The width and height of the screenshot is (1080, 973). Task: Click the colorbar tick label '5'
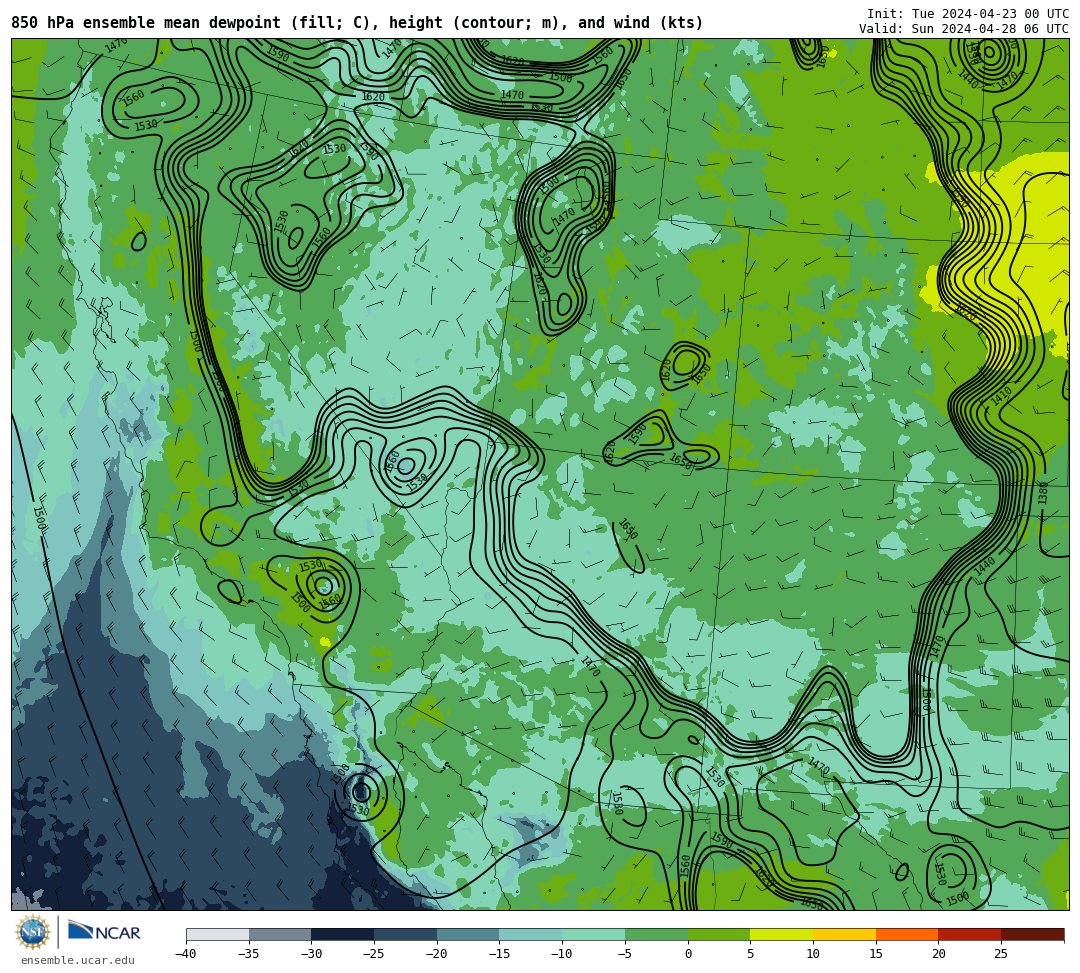(750, 954)
